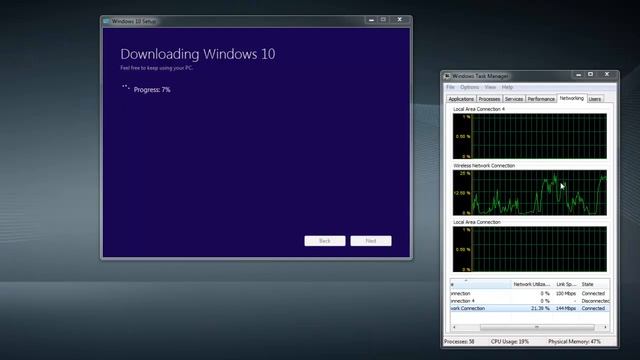Select the row showing 21.39 % utilization

pyautogui.click(x=530, y=309)
